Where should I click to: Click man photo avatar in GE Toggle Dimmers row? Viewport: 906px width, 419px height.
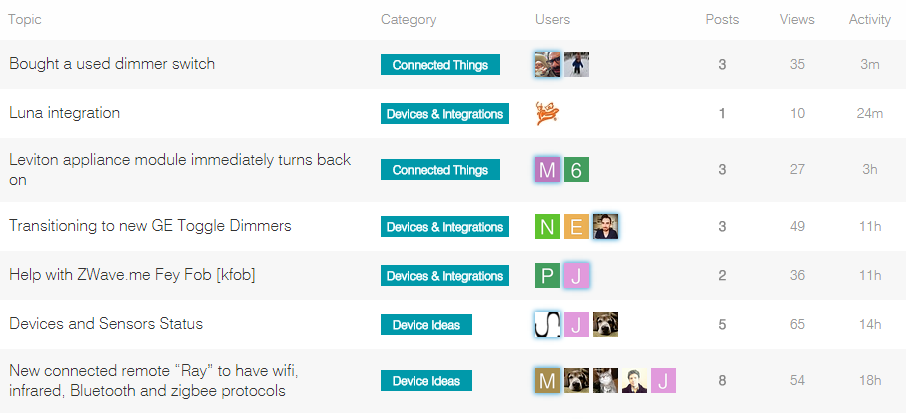coord(605,227)
